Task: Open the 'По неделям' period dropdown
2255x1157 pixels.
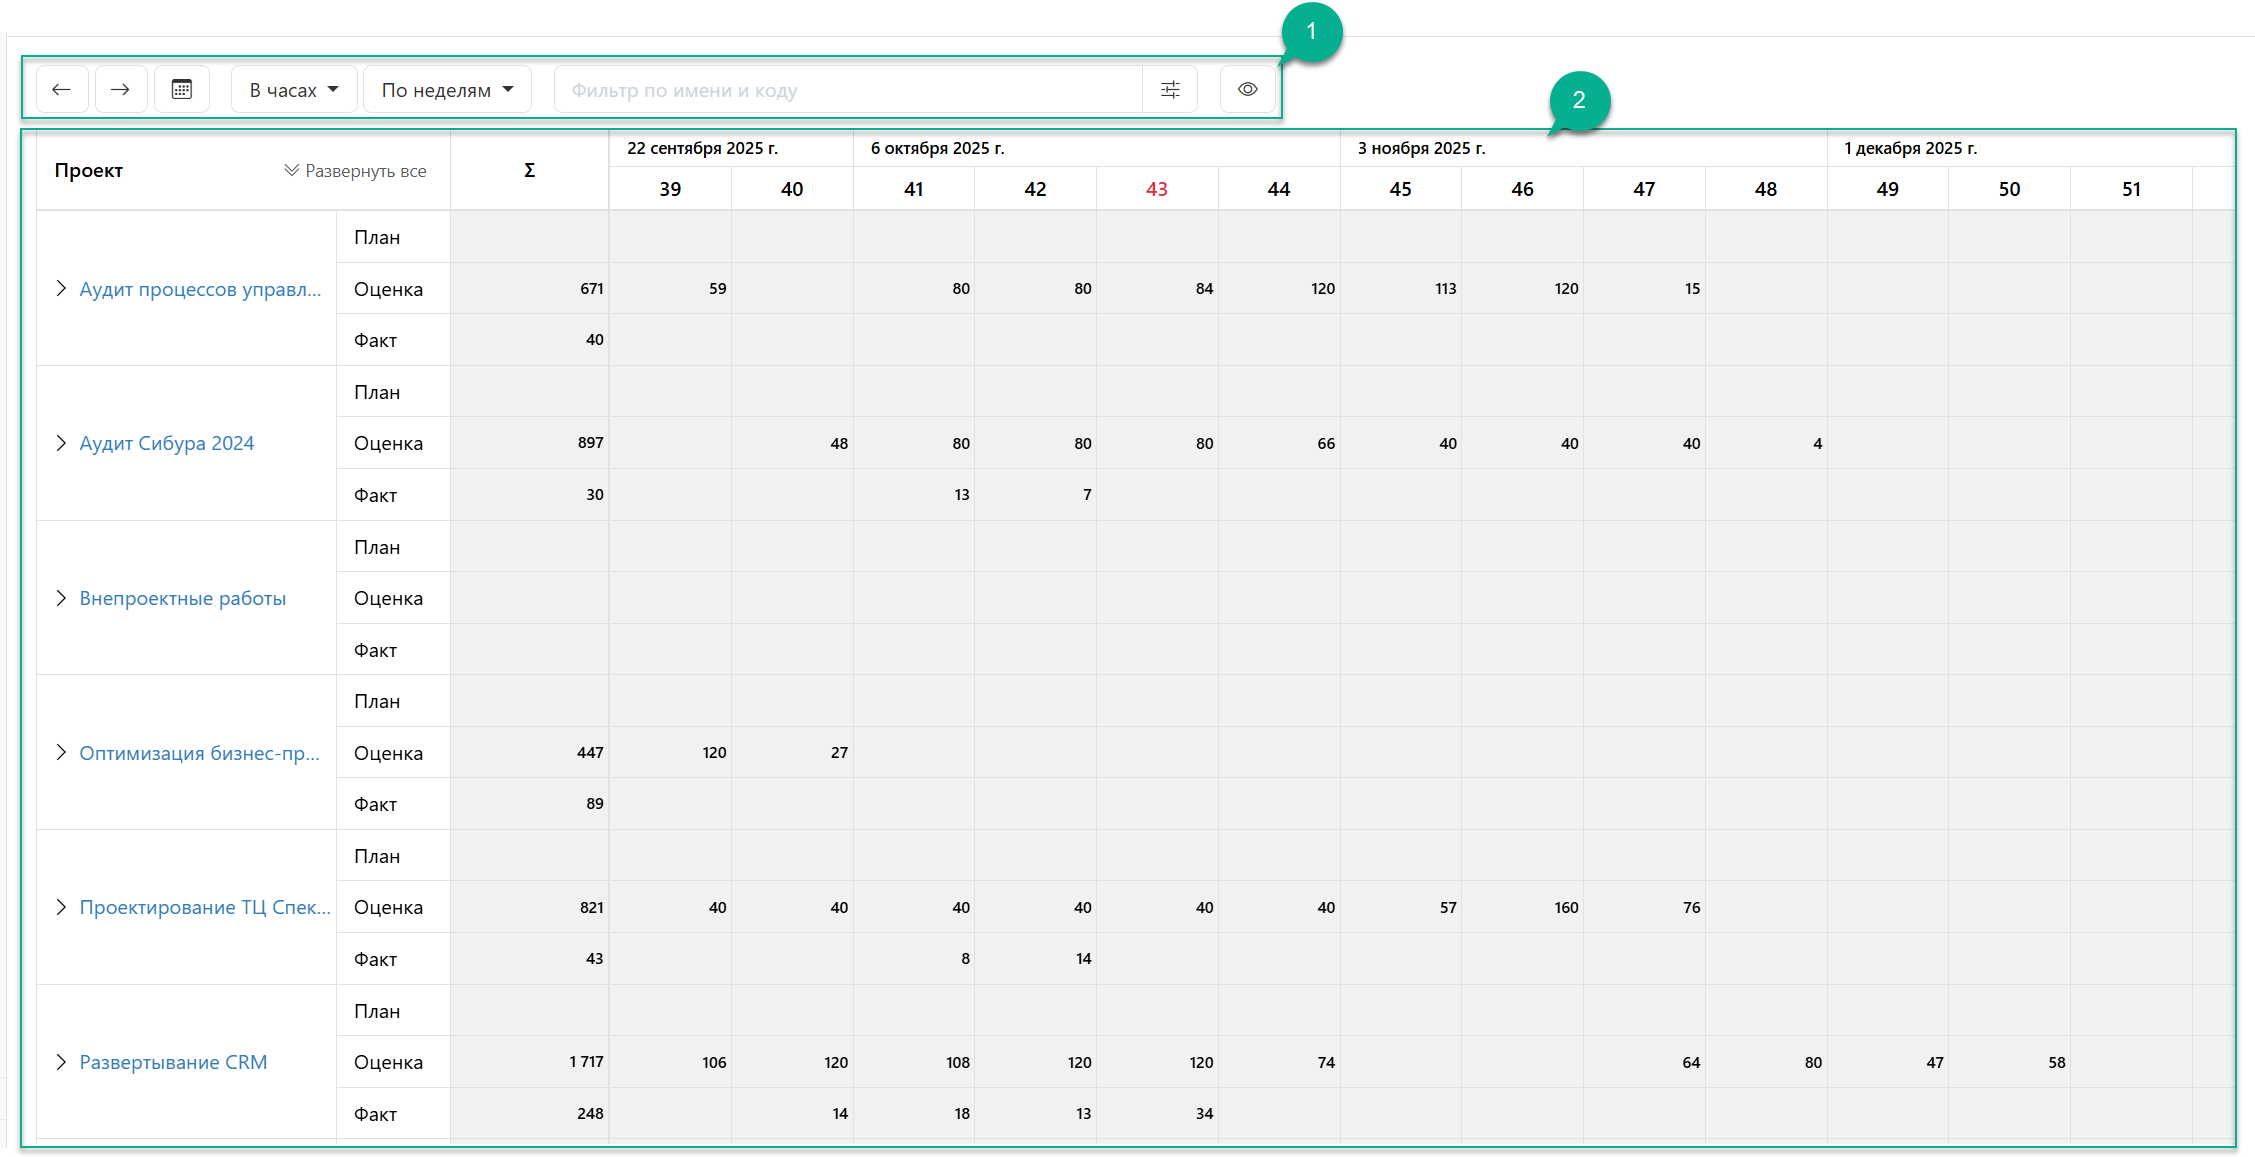Action: point(447,90)
